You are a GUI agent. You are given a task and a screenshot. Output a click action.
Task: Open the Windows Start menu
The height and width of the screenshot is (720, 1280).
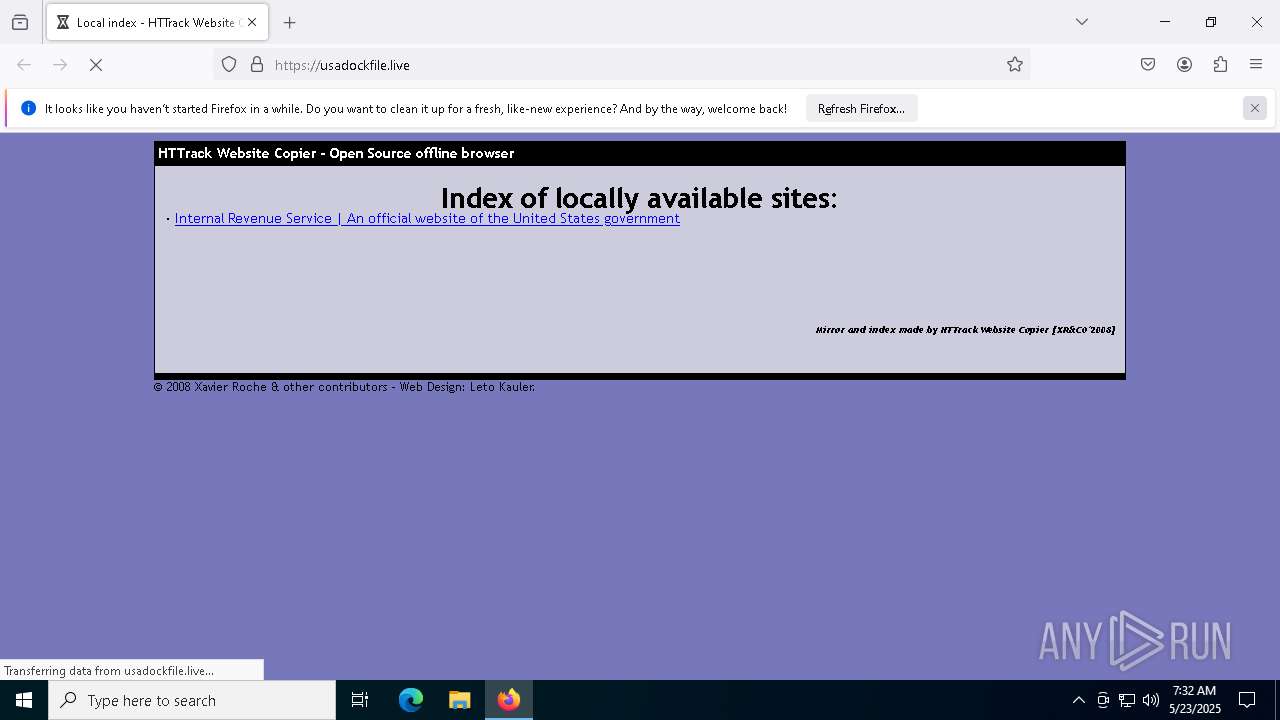coord(24,700)
